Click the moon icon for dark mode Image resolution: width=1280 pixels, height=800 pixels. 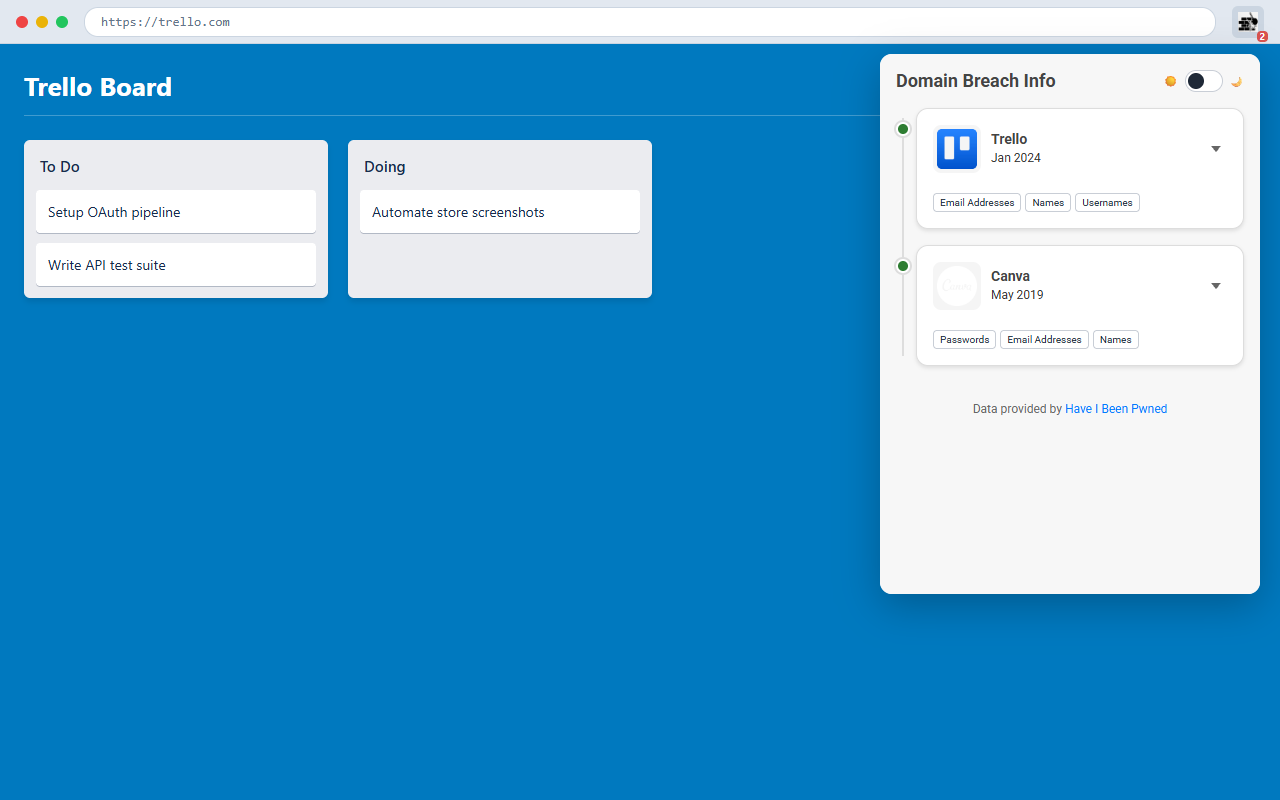click(x=1236, y=81)
